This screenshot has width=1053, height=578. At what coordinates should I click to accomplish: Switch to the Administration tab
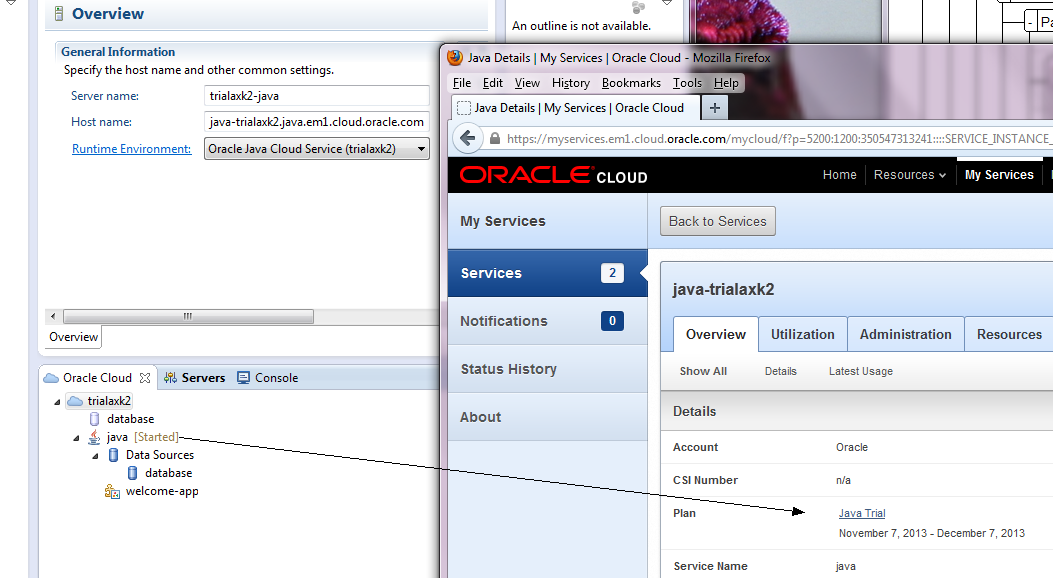tap(905, 334)
